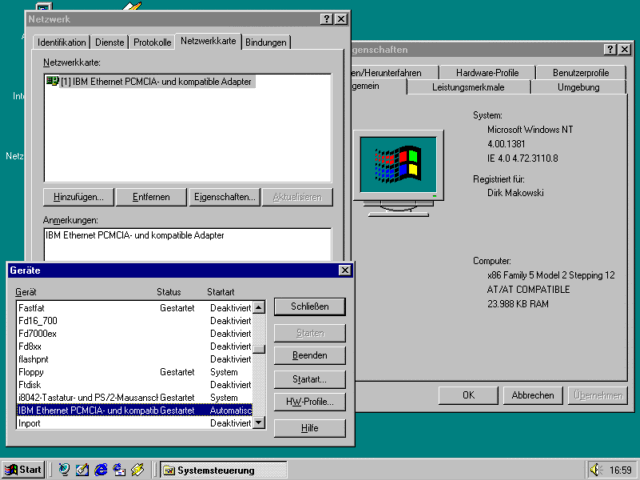Click the Entfernen button

pos(151,197)
